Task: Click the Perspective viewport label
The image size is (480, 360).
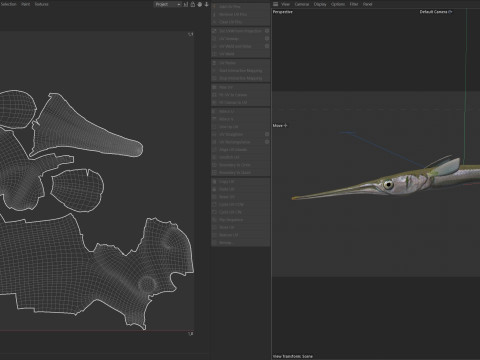Action: click(283, 12)
